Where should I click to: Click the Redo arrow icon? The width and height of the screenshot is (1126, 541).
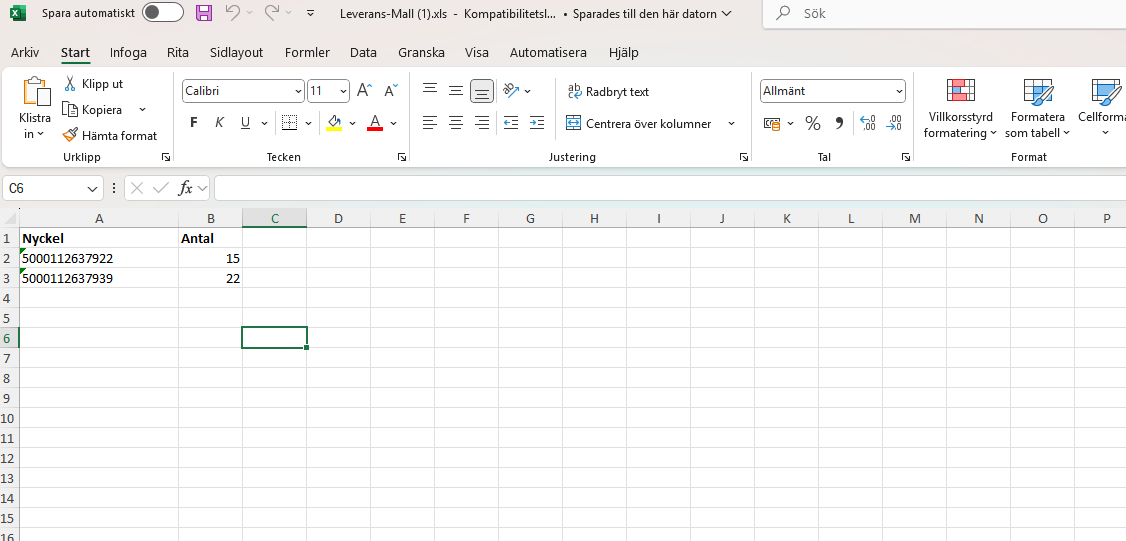tap(271, 13)
